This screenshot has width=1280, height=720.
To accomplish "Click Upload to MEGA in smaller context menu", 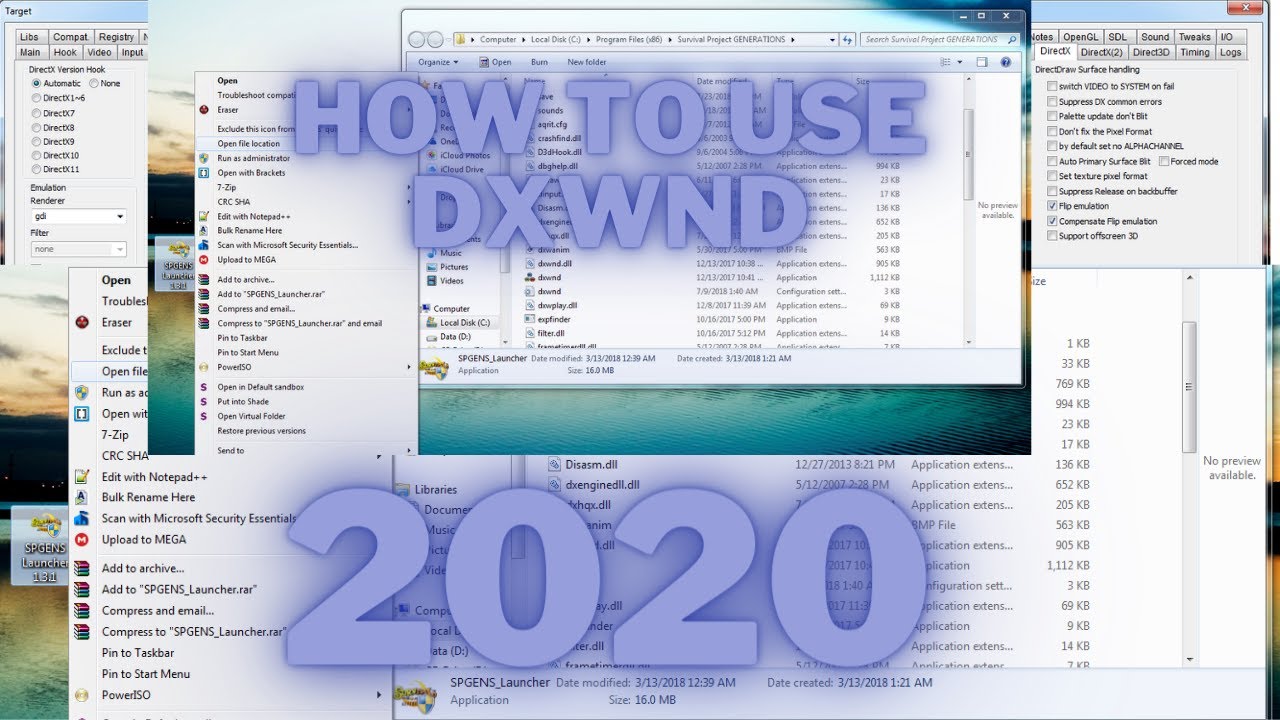I will 246,259.
